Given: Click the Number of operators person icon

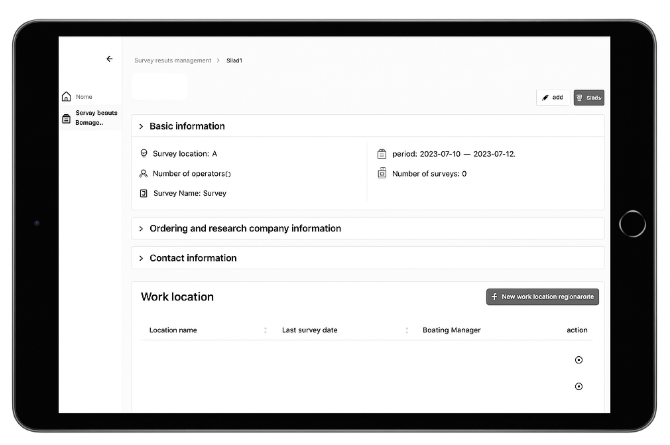Looking at the screenshot, I should (144, 173).
